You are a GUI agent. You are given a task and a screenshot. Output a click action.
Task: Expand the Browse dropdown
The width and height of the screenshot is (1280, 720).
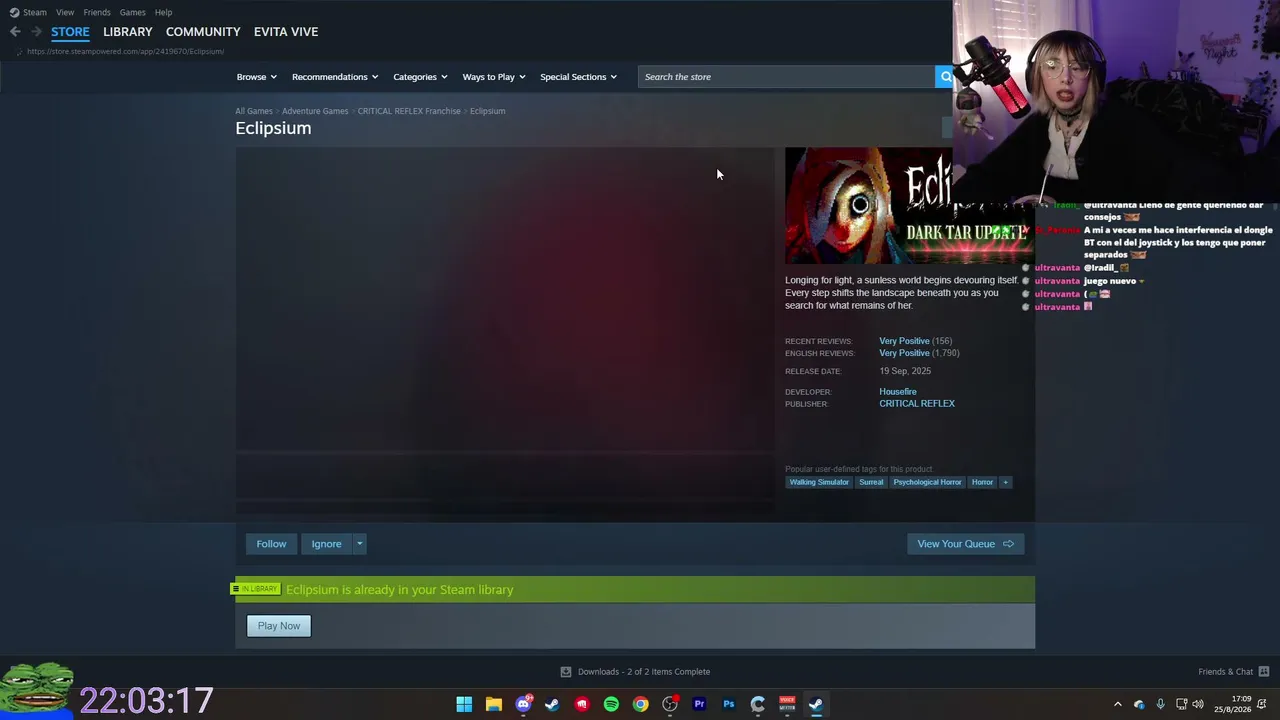coord(257,77)
